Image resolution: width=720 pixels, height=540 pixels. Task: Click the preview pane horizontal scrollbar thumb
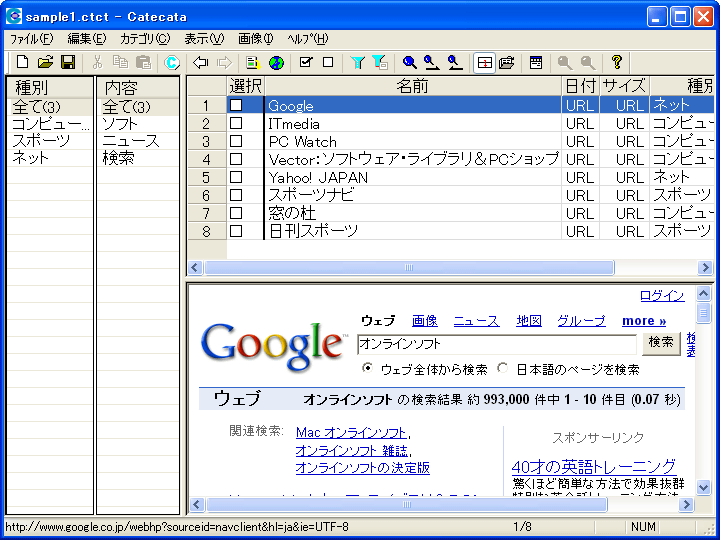(407, 505)
